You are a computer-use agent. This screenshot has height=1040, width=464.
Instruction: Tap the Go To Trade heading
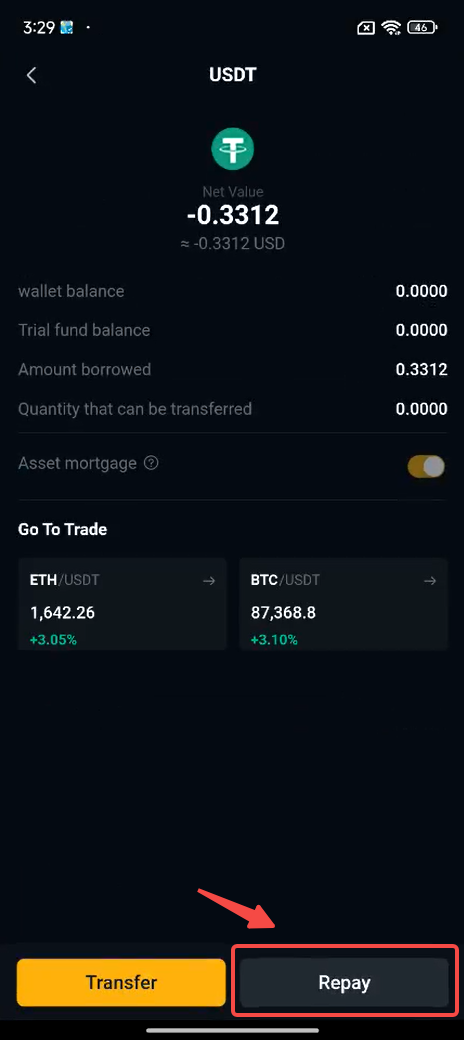62,529
